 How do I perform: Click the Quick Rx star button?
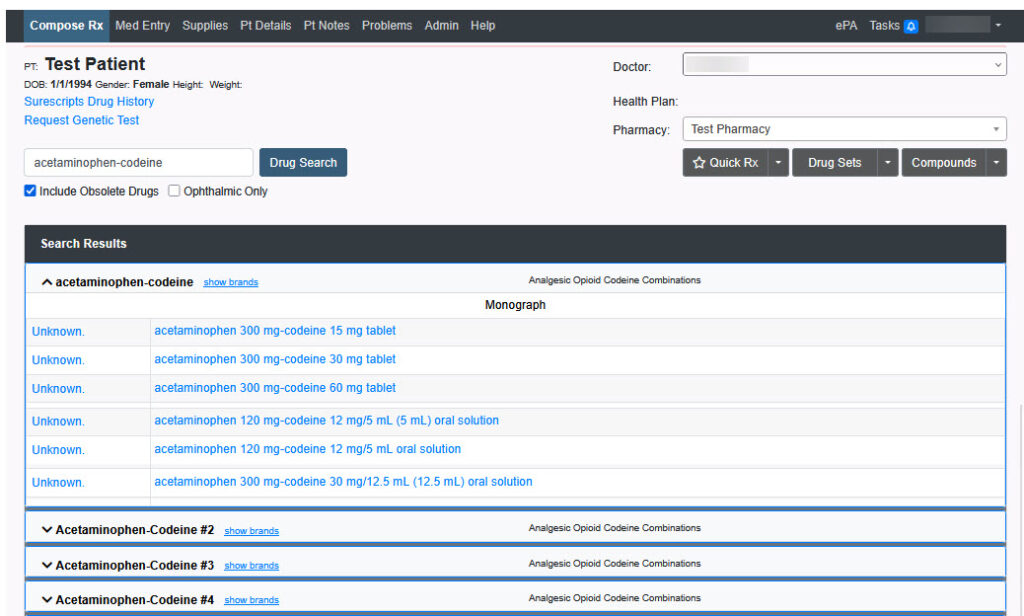(x=725, y=163)
